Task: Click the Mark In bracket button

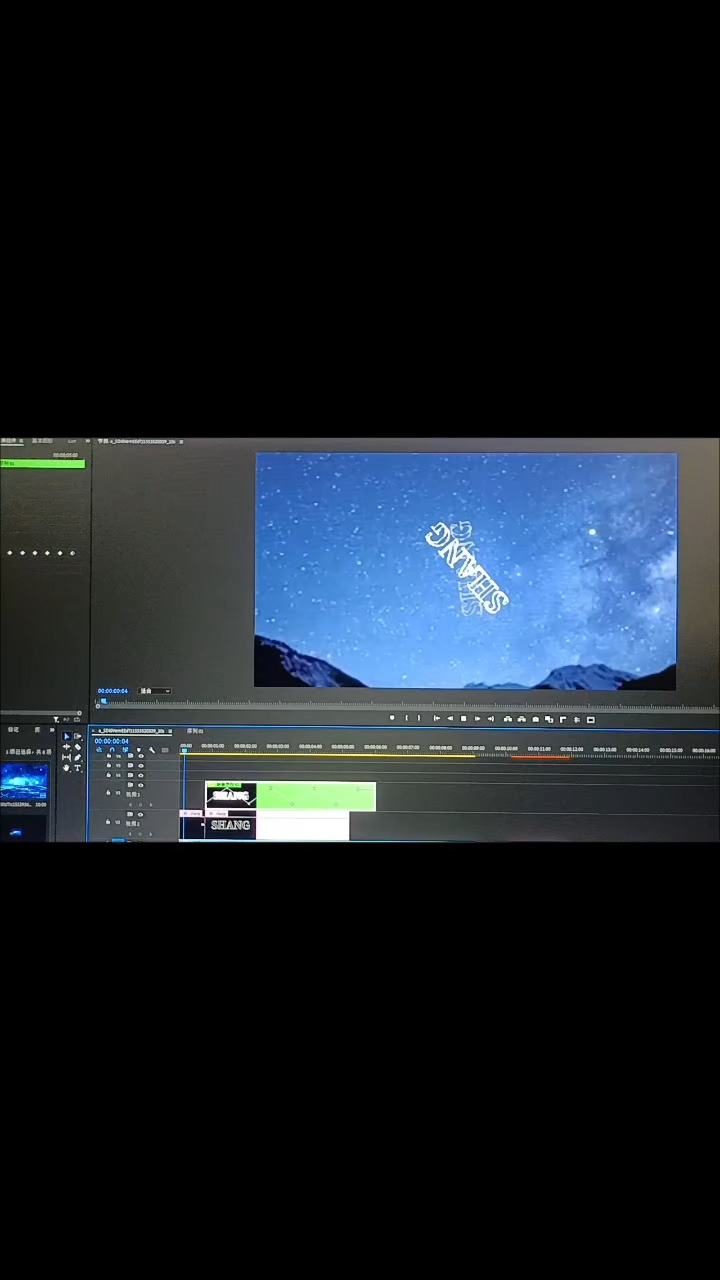Action: click(x=406, y=718)
